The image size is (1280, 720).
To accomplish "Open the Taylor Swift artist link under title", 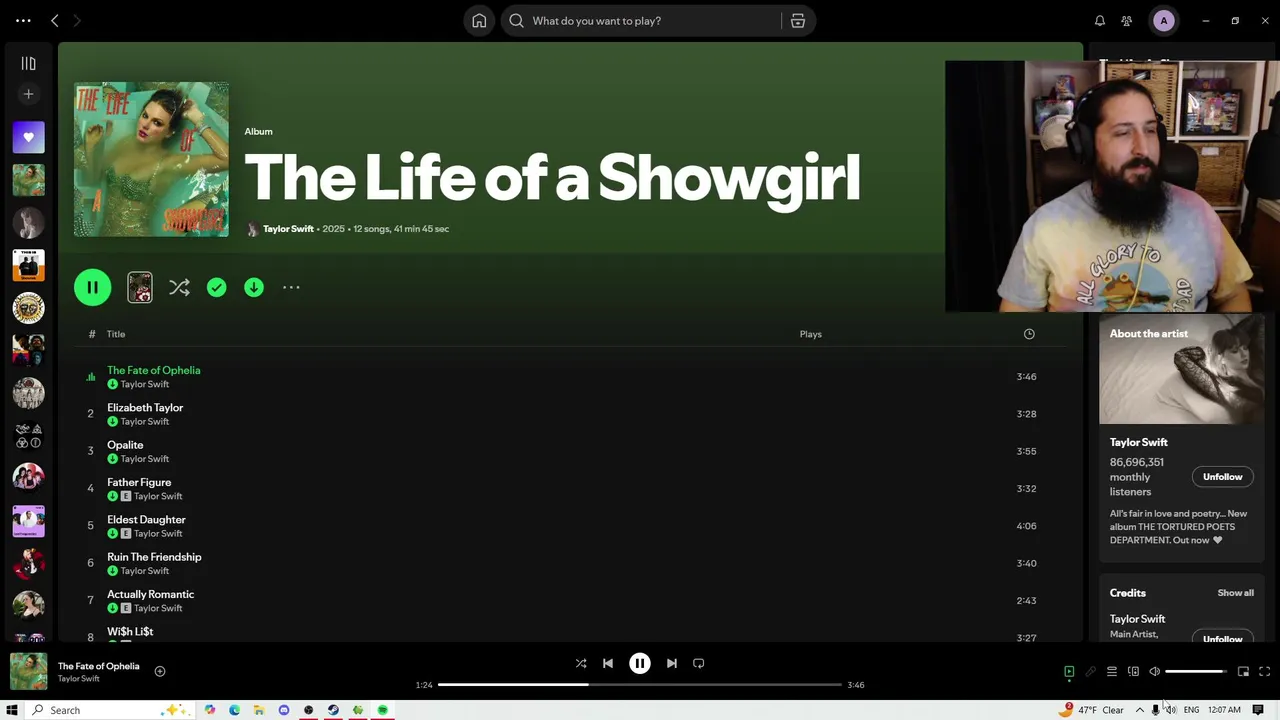I will (288, 229).
